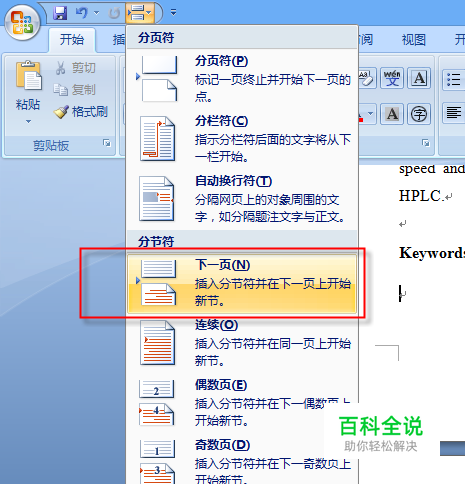Image resolution: width=465 pixels, height=484 pixels.
Task: Select 下一页(N) section break
Action: click(x=242, y=284)
